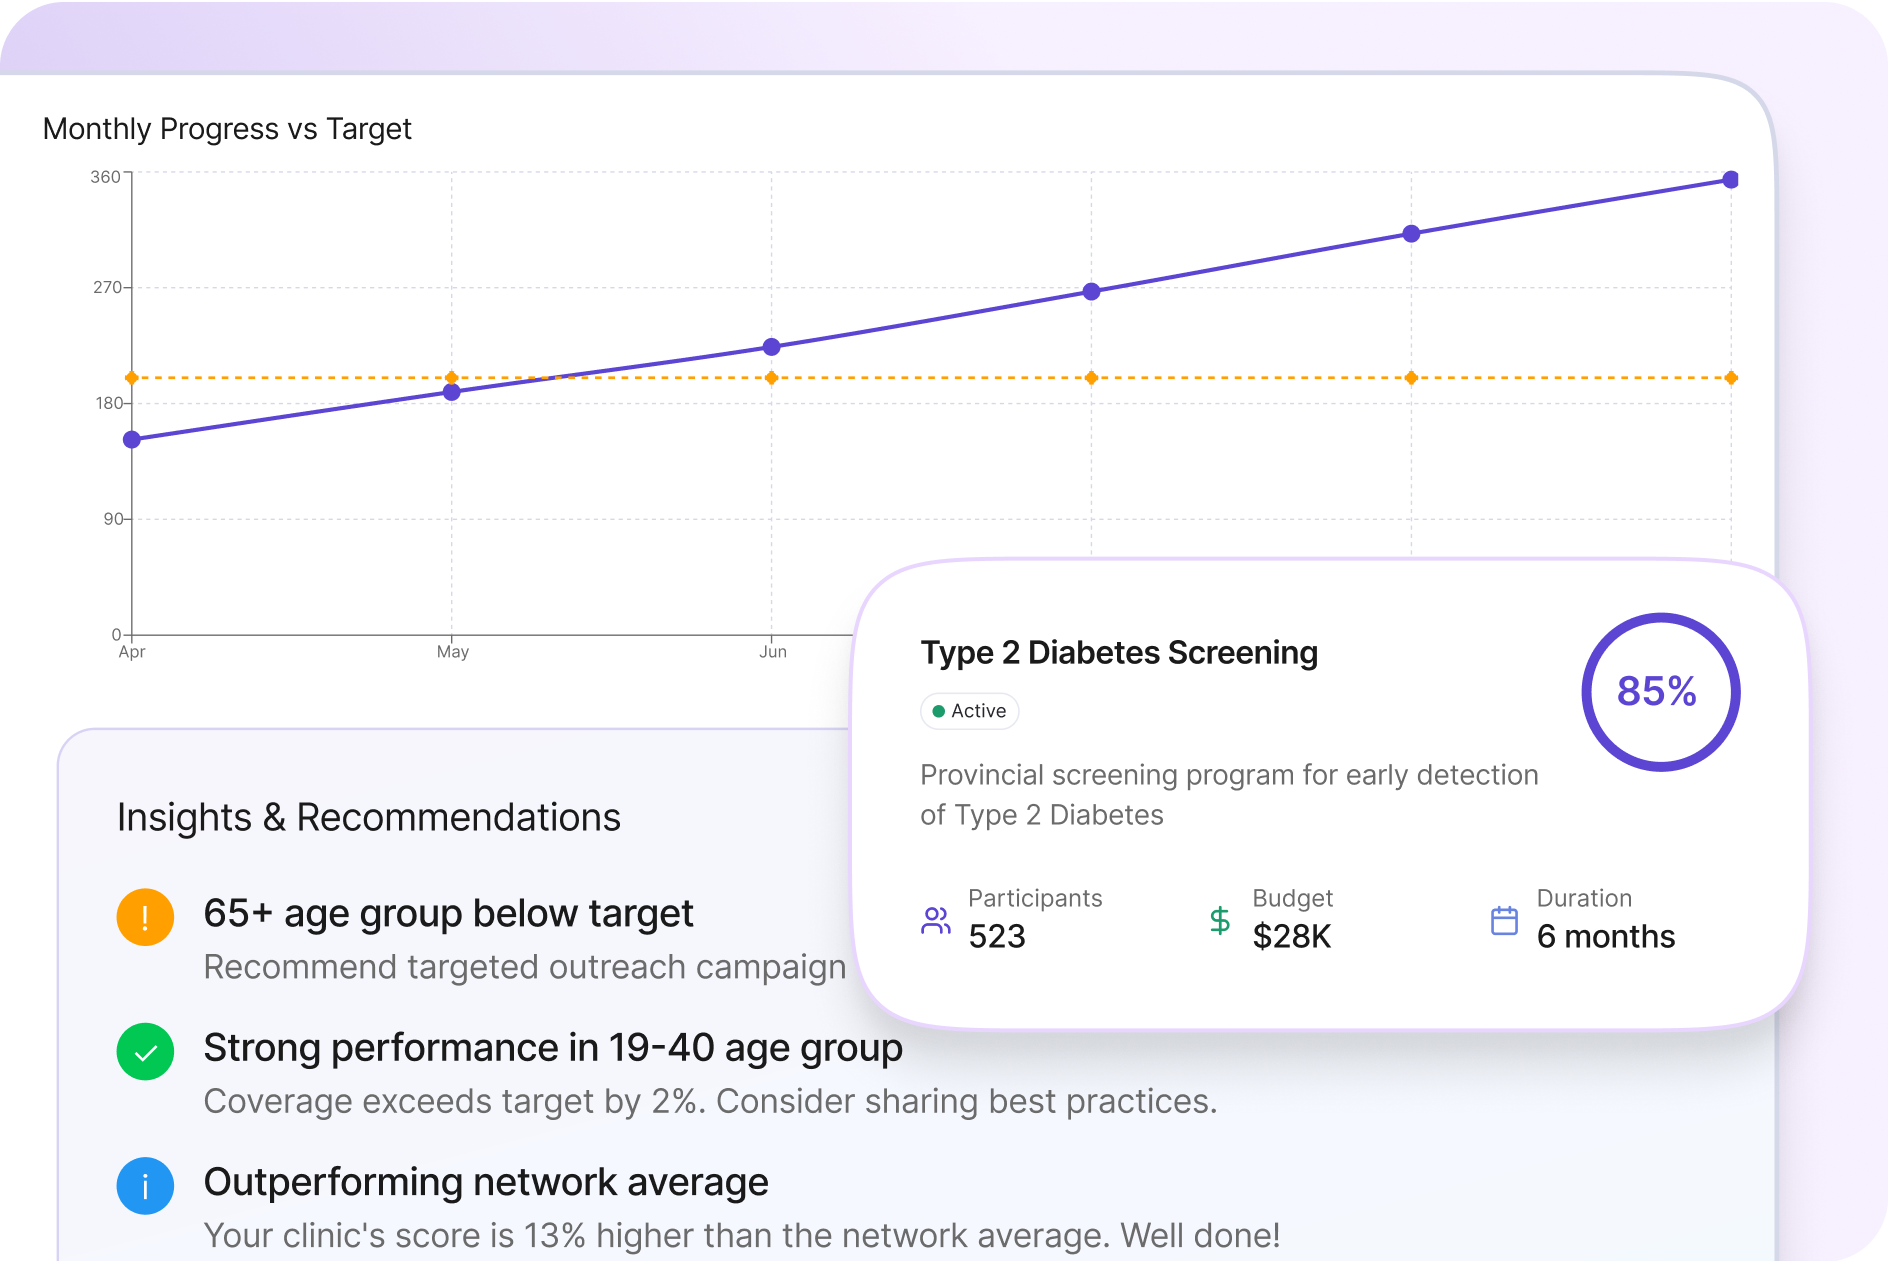Viewport: 1888px width, 1261px height.
Task: Click the orange target marker above May
Action: [x=452, y=377]
